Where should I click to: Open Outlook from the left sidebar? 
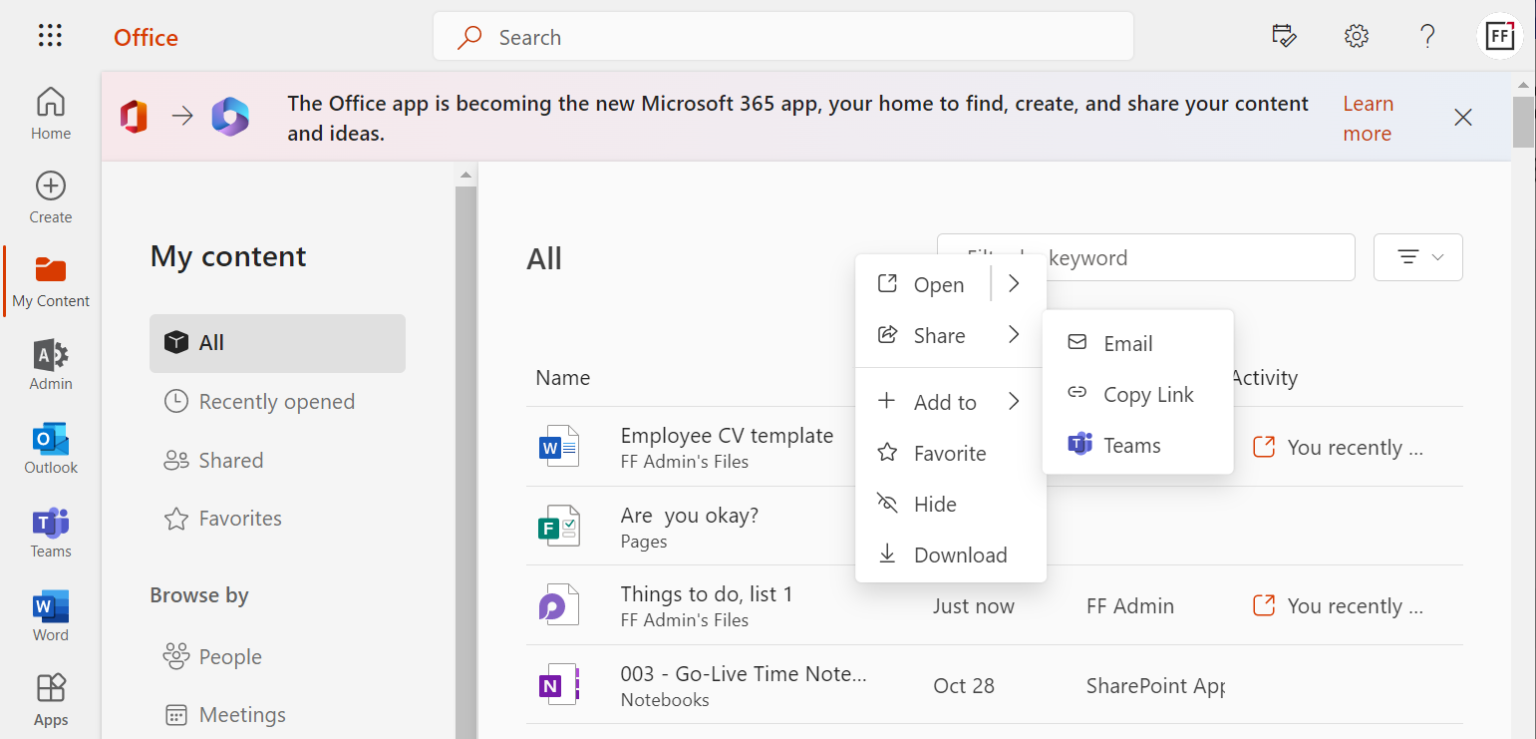pyautogui.click(x=51, y=448)
